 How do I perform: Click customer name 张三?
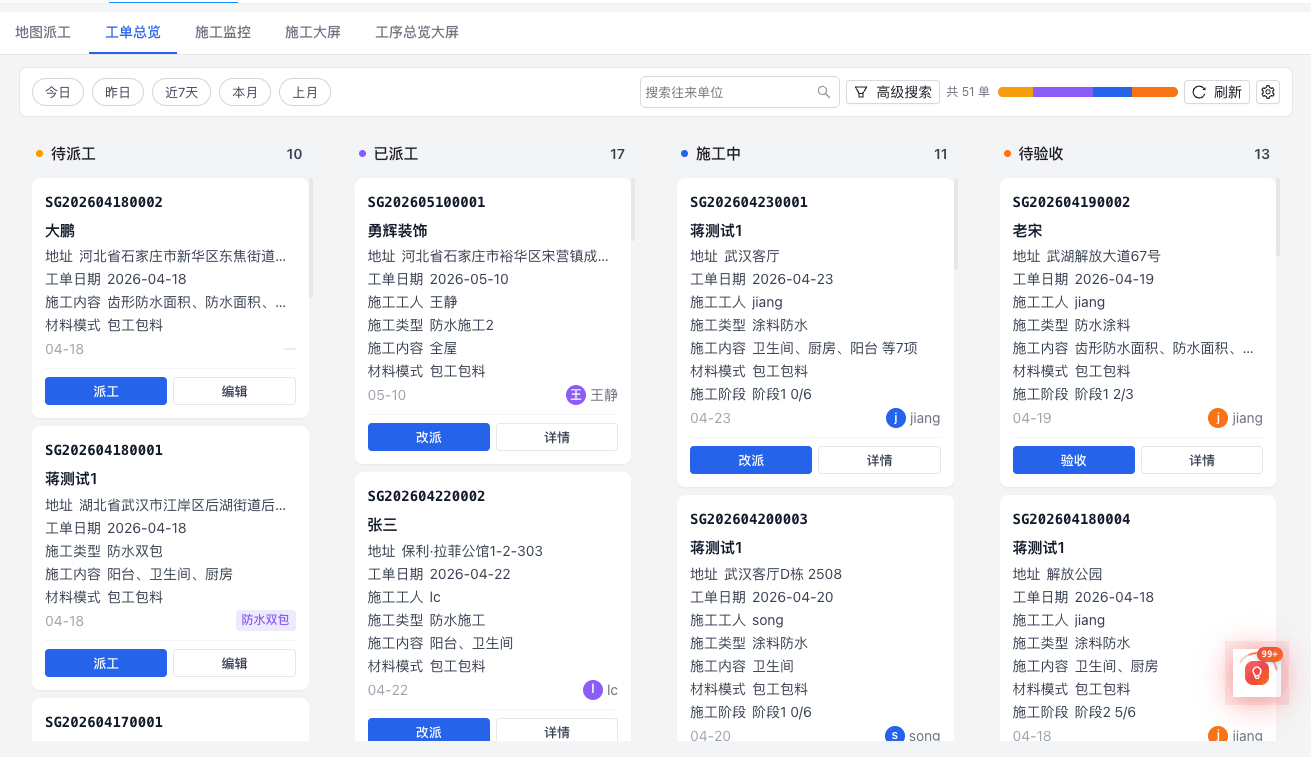point(383,524)
